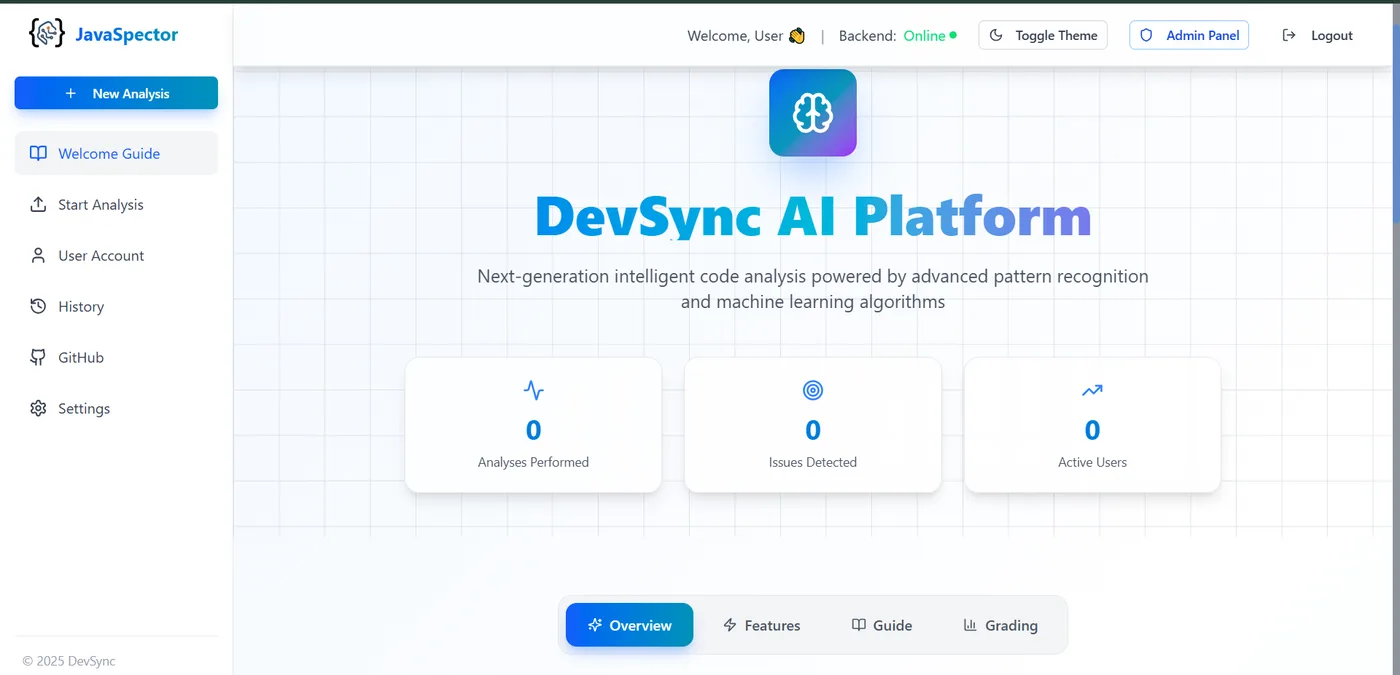Click the pulse icon on Analyses Performed card
Image resolution: width=1400 pixels, height=675 pixels.
point(533,390)
